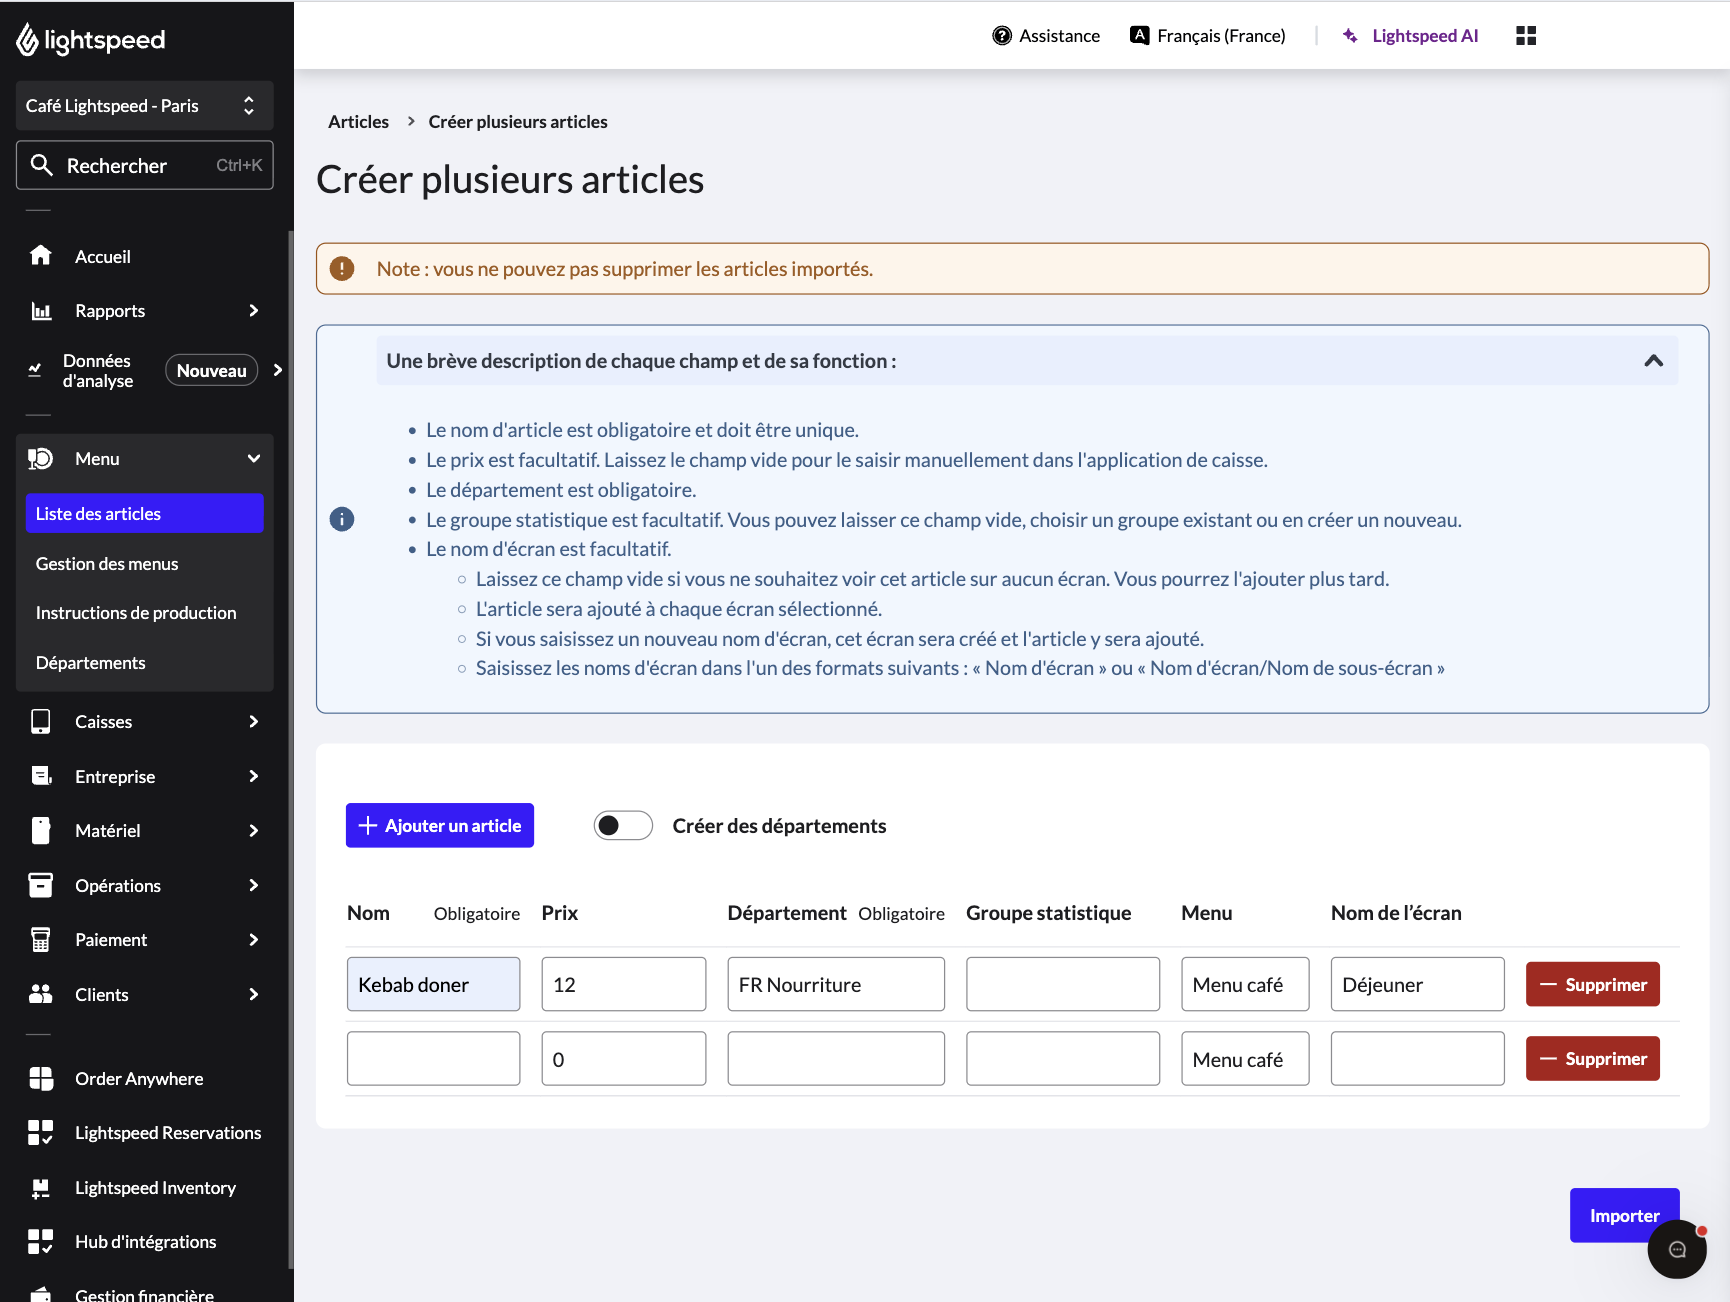Click the Kebab doner name field
Viewport: 1730px width, 1302px height.
click(433, 984)
